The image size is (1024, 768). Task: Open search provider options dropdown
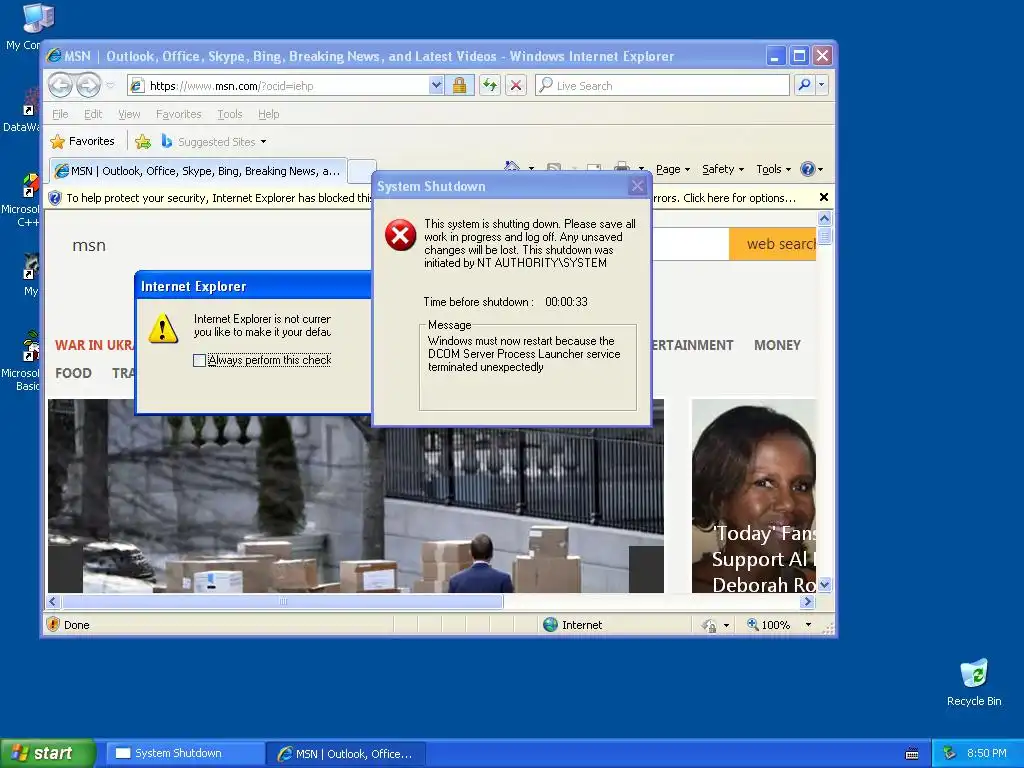pos(822,85)
